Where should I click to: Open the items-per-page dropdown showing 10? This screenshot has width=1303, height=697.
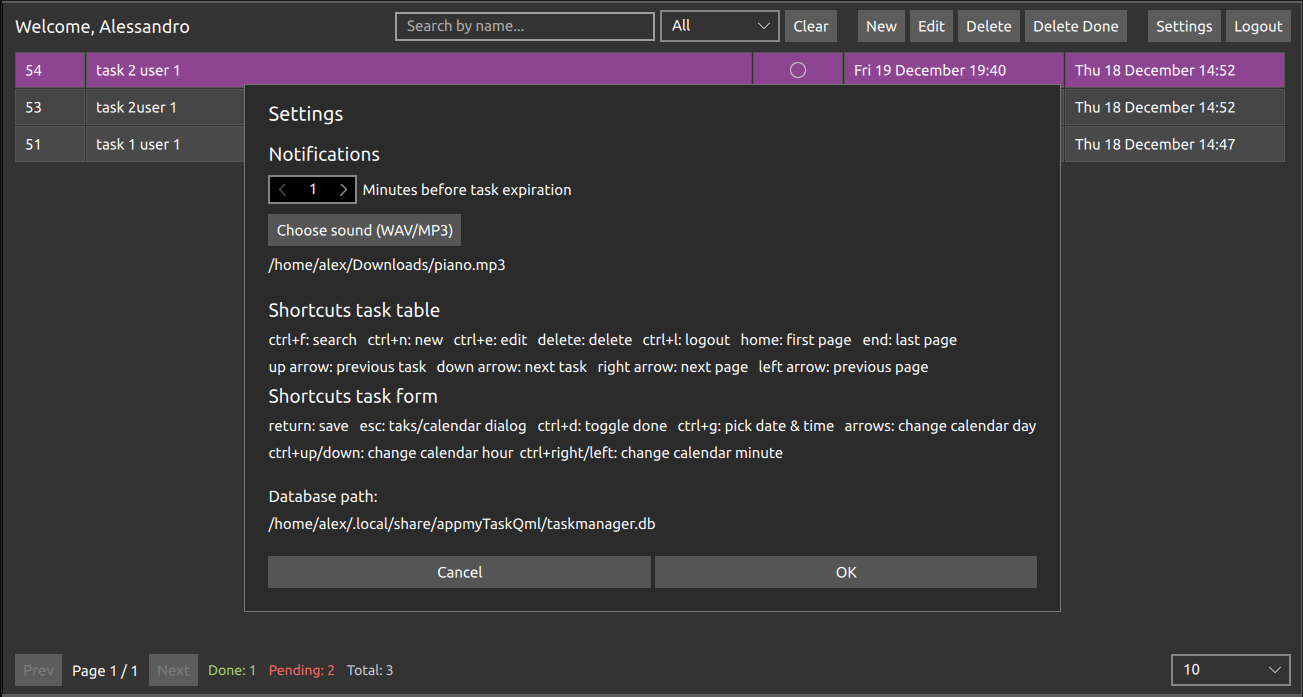click(x=1230, y=669)
